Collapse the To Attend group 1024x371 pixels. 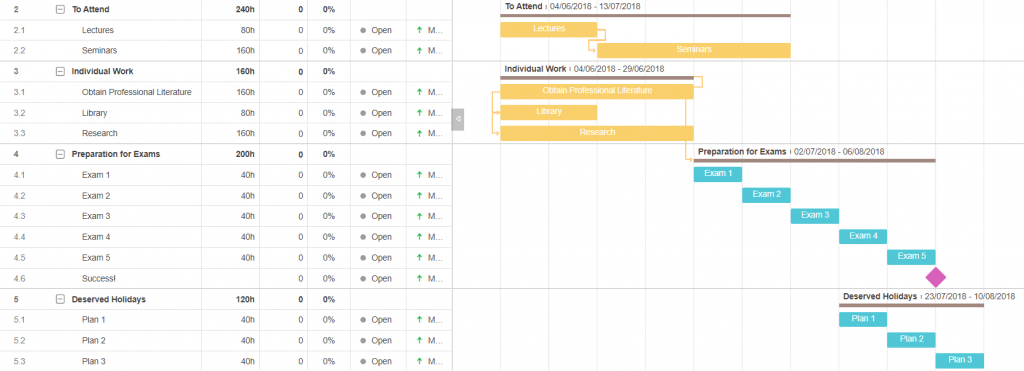point(60,9)
